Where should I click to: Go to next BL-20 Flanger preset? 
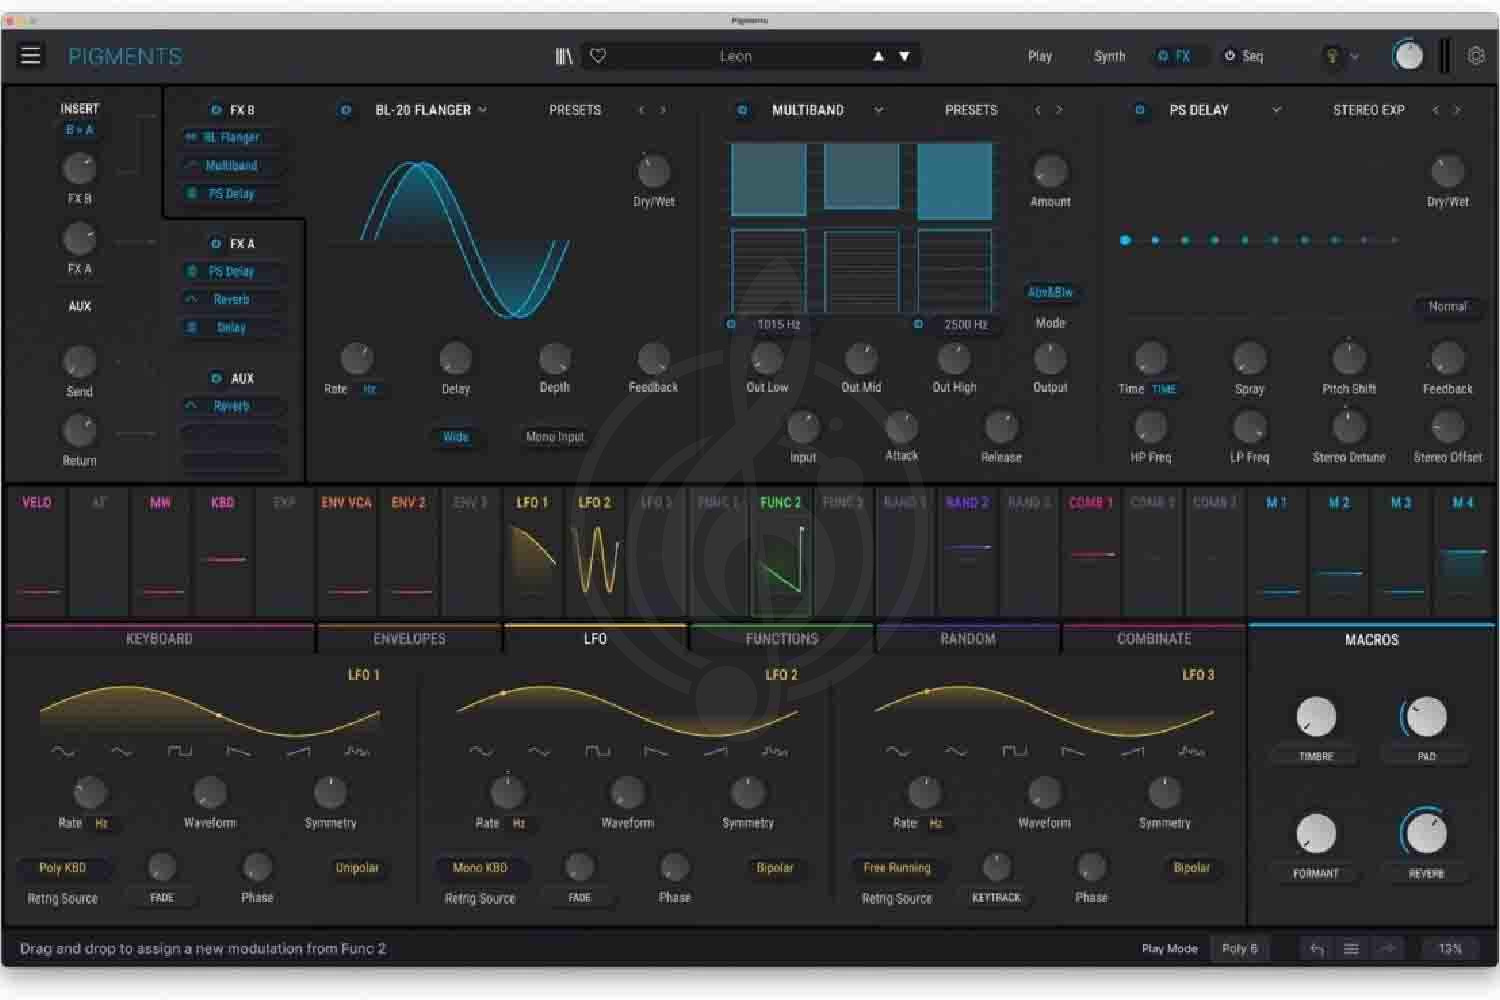click(662, 110)
